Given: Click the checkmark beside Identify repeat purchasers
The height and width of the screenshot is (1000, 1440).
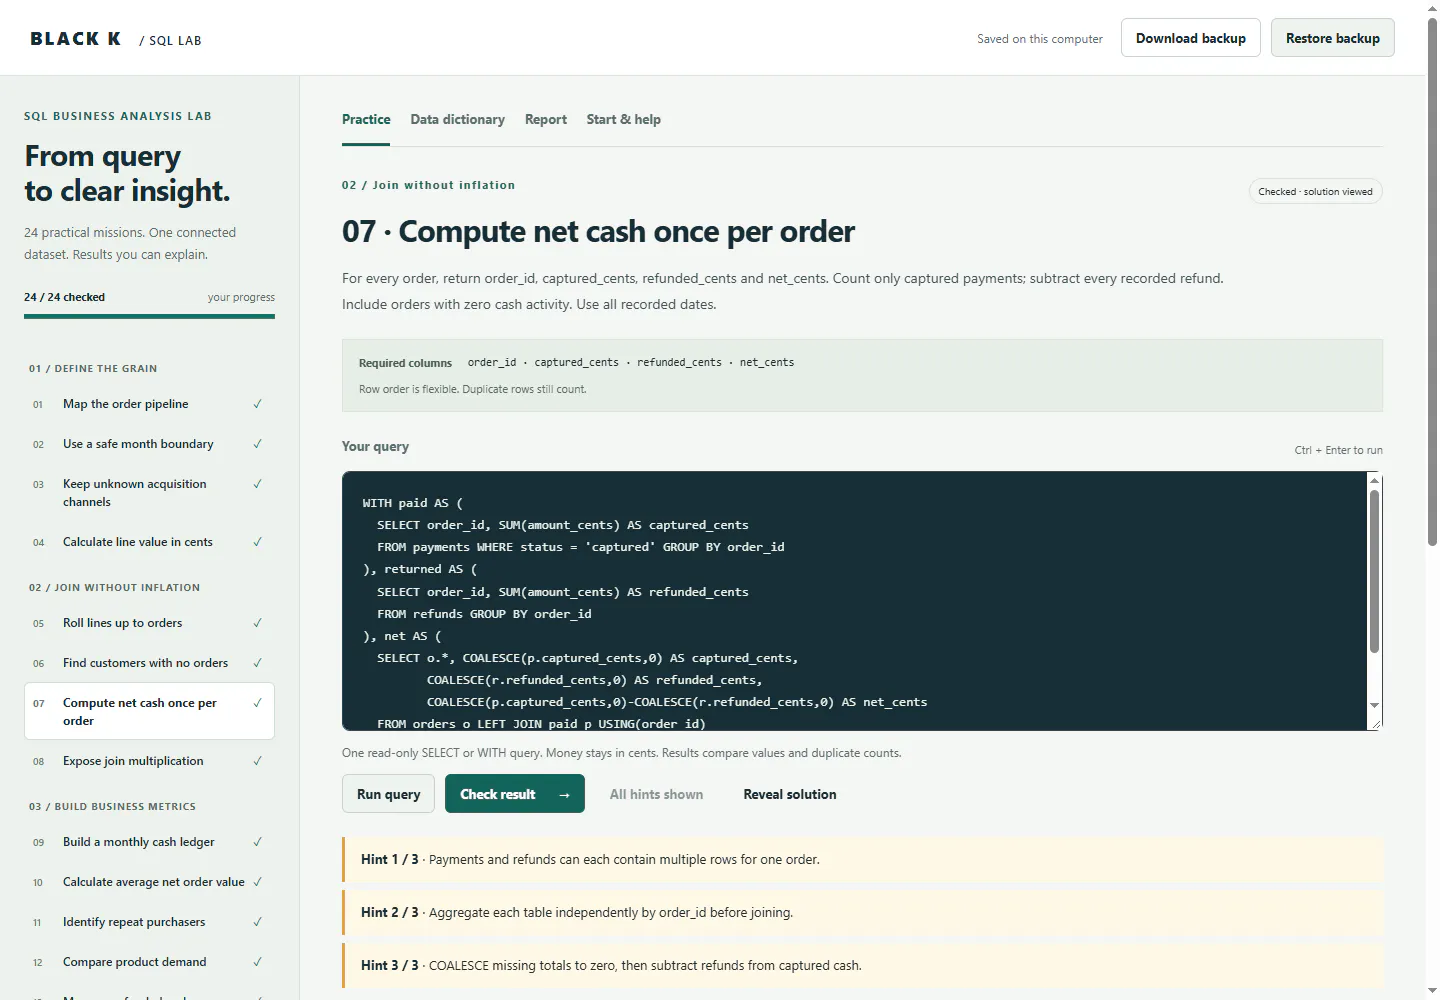Looking at the screenshot, I should [x=257, y=922].
